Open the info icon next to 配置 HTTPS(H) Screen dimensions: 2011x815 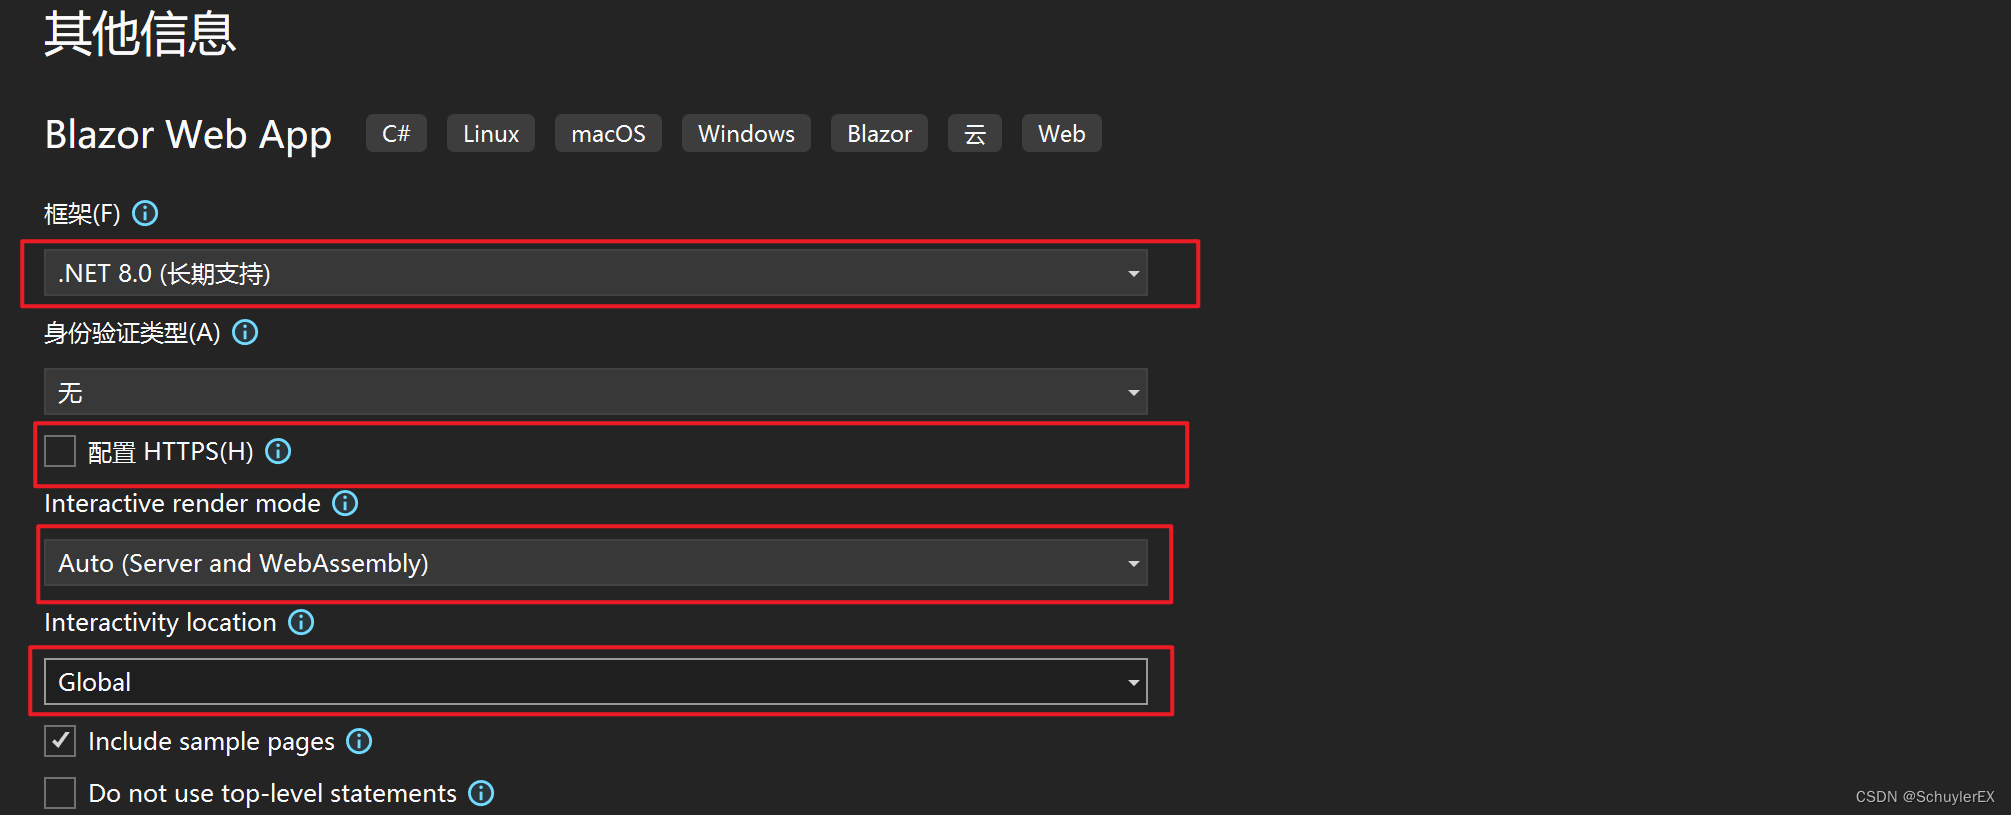click(x=278, y=451)
